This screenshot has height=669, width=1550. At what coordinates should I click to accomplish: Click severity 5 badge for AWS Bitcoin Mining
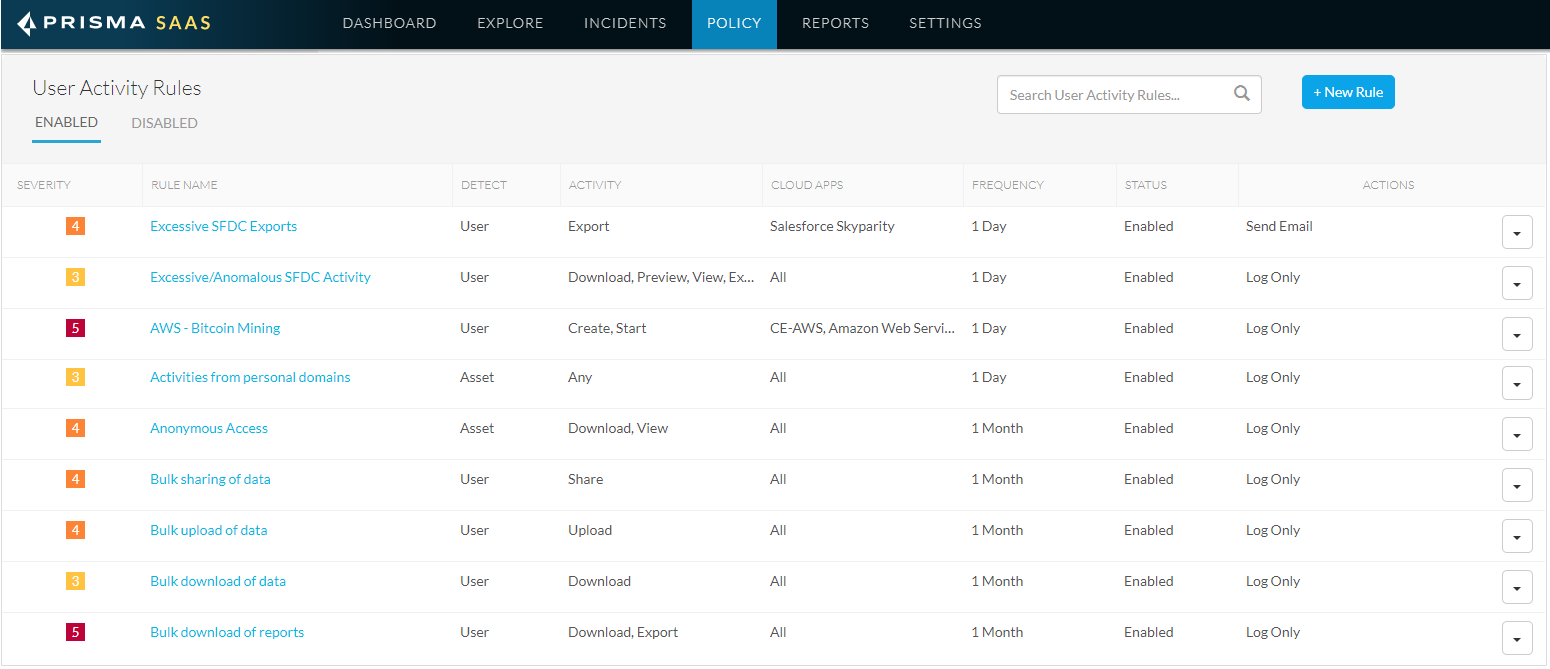[x=75, y=328]
